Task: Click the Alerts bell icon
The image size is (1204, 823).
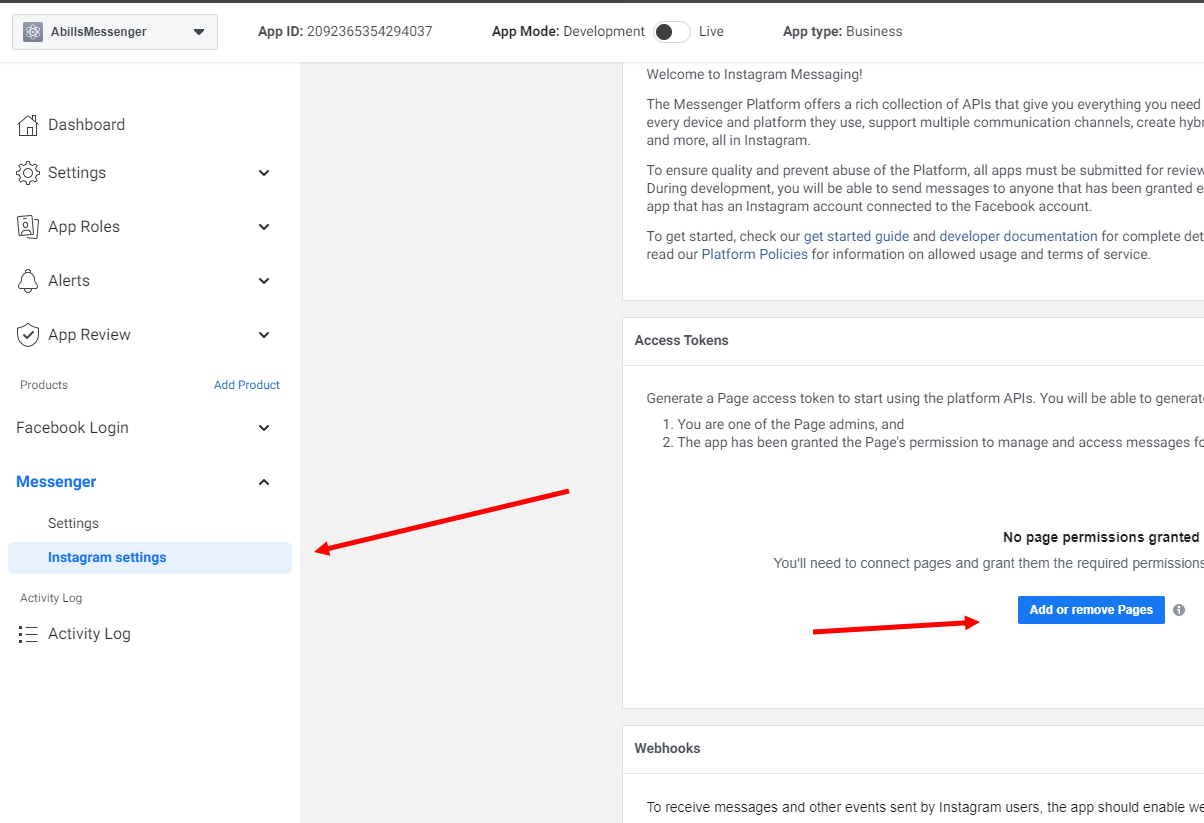Action: [x=28, y=281]
